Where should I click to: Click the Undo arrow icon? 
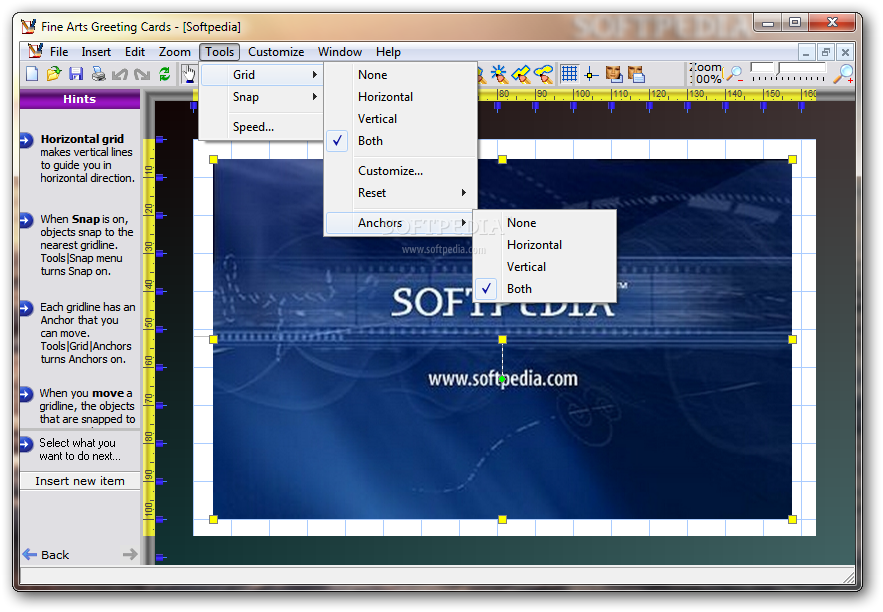[119, 74]
